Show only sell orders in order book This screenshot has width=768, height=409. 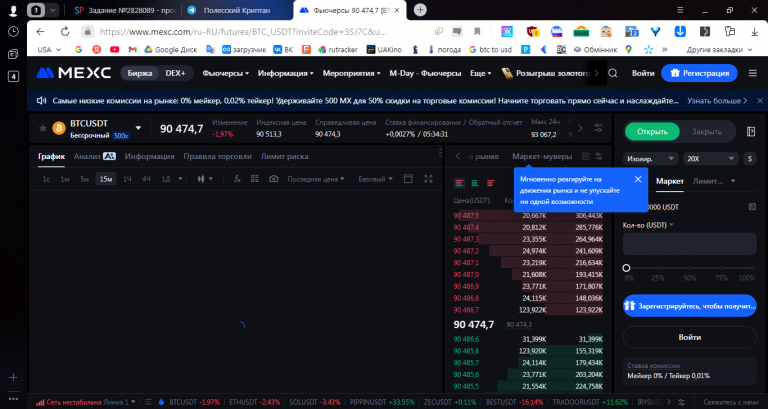[490, 183]
